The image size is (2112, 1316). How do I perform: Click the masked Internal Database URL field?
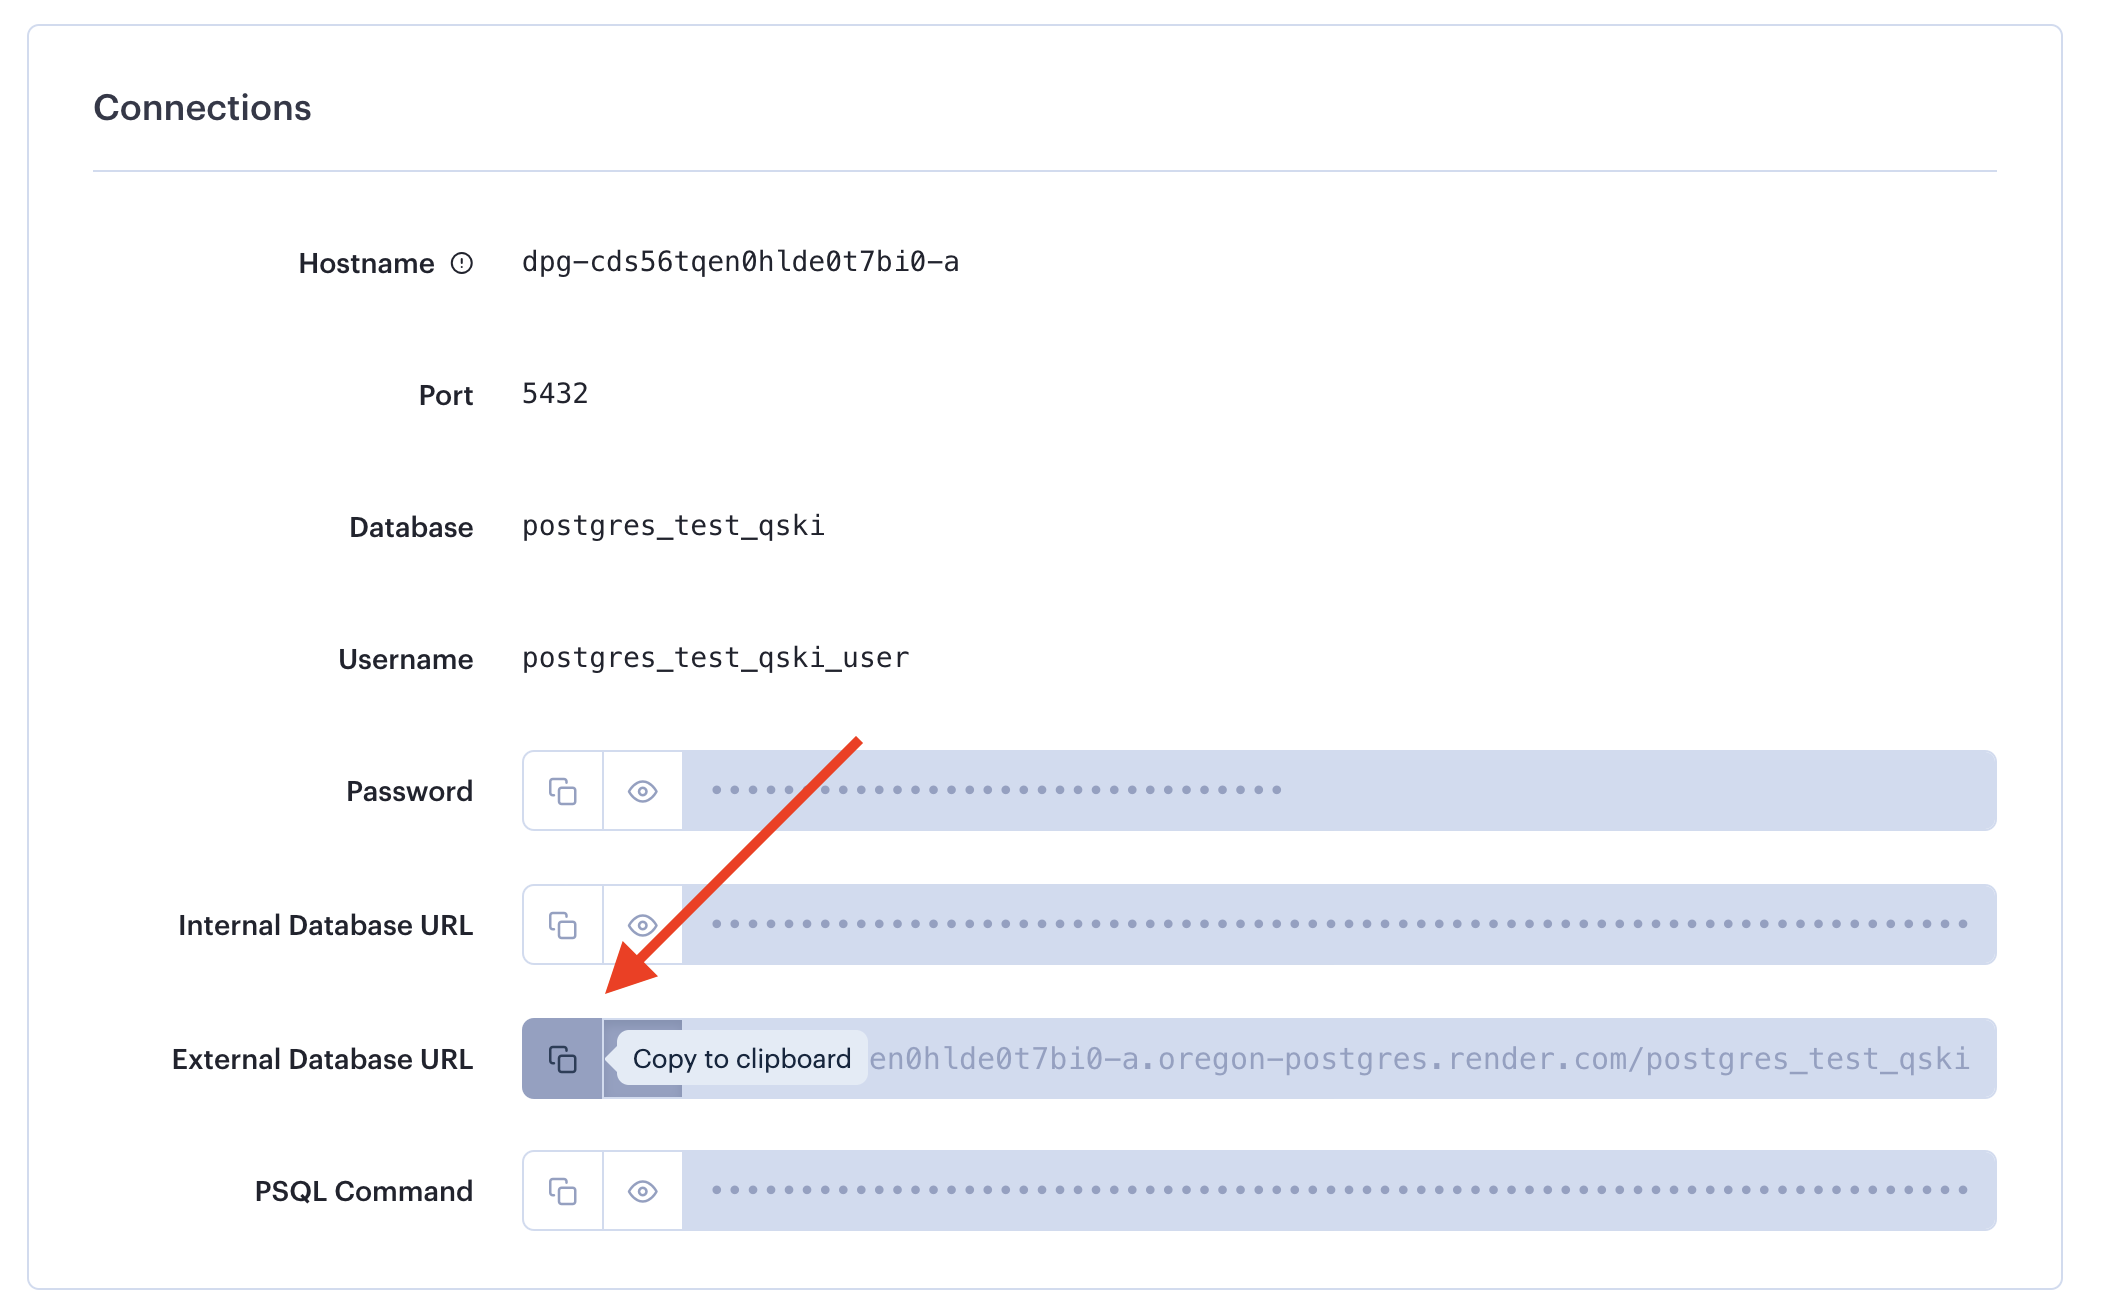tap(1339, 925)
